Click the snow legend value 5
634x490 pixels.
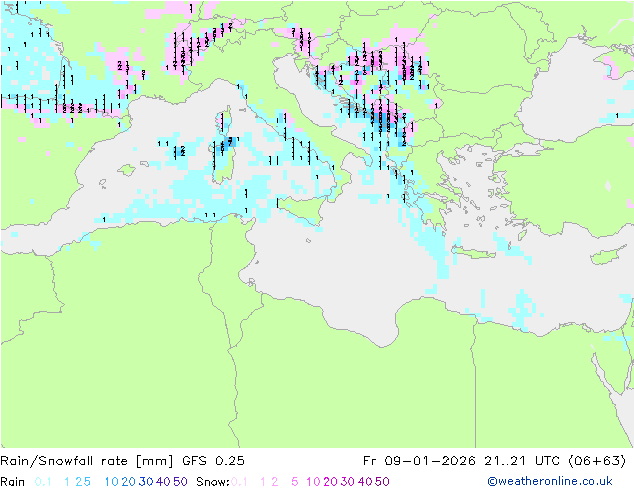[295, 482]
